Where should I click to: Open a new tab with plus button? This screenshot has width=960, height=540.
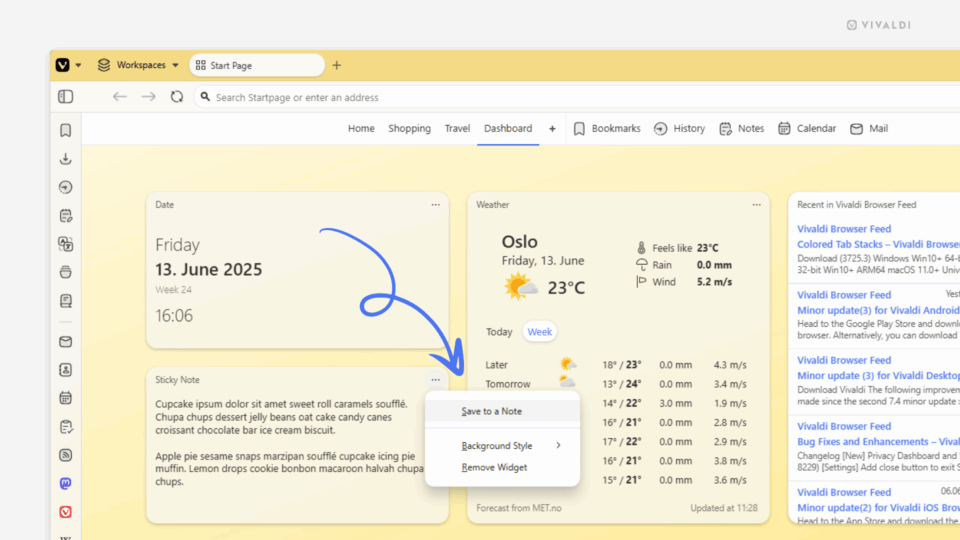(x=337, y=65)
